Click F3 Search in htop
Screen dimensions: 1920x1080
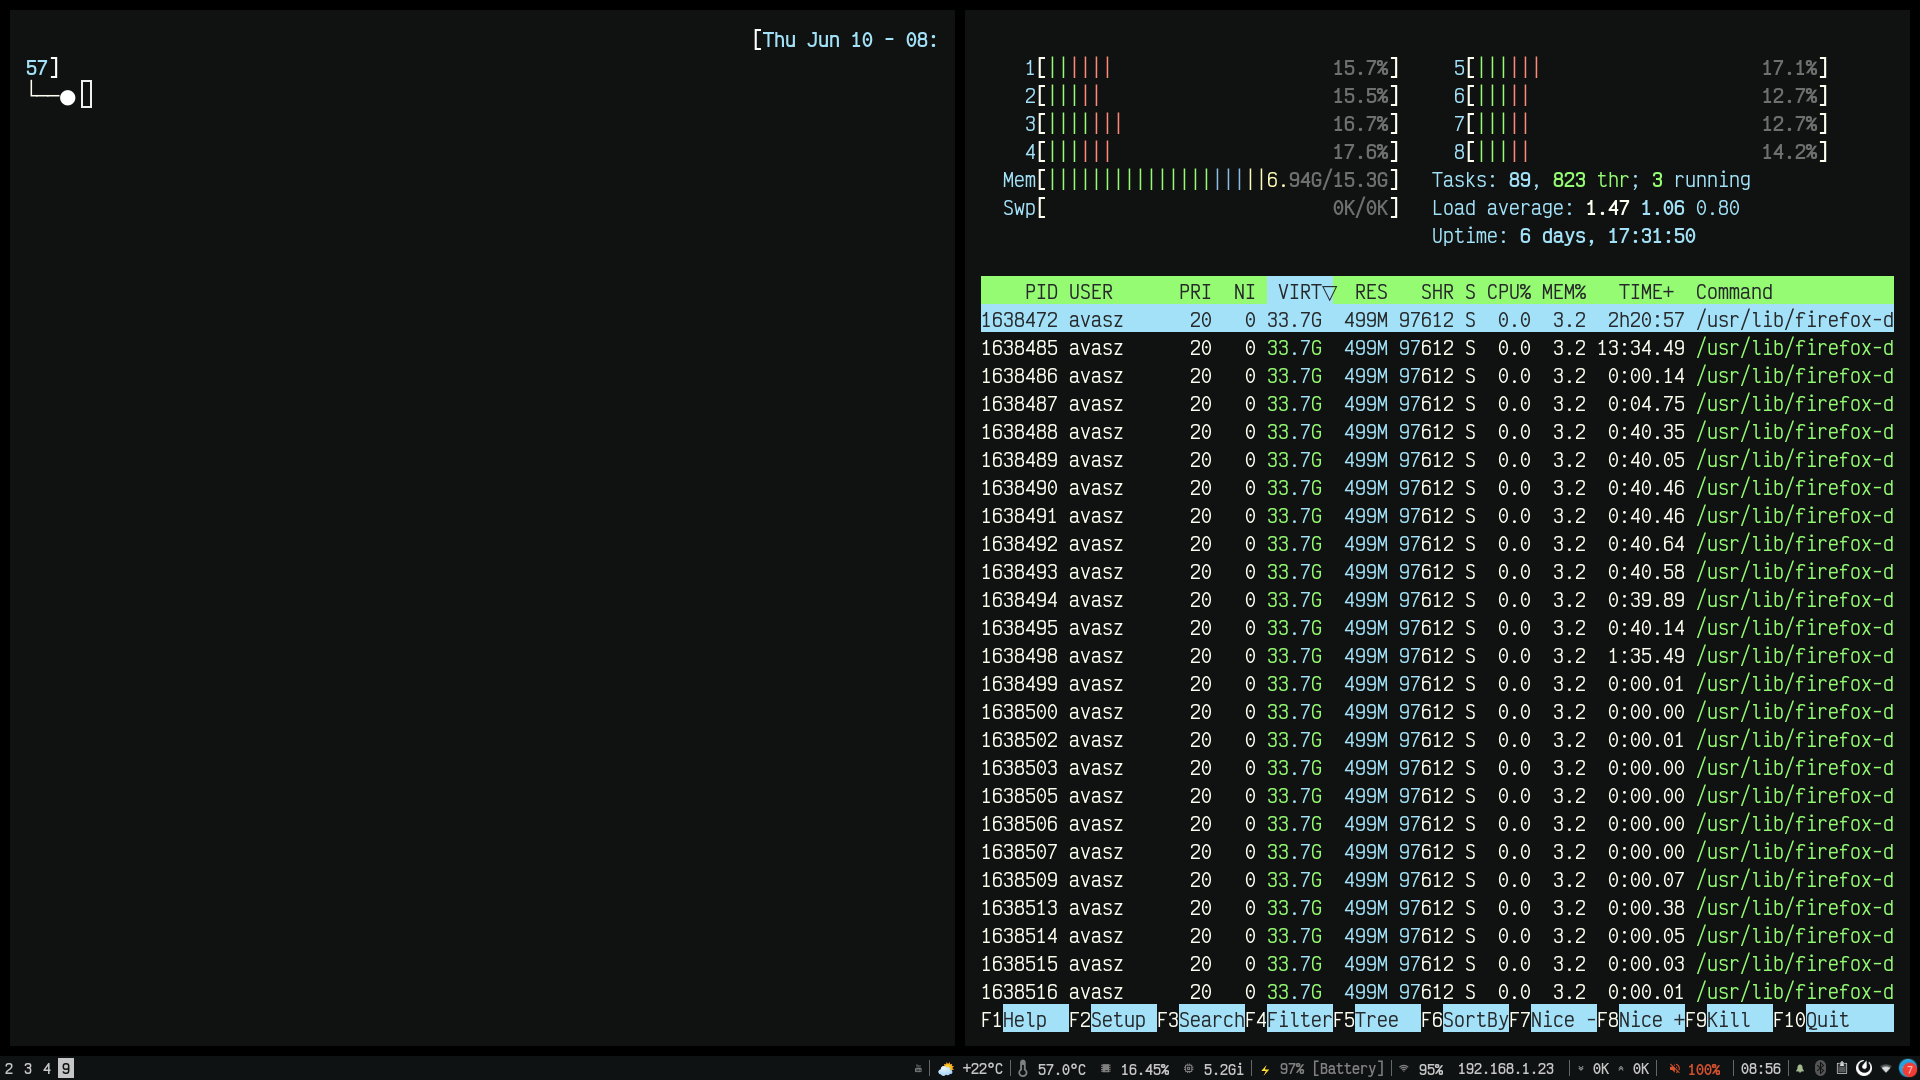tap(1201, 1019)
